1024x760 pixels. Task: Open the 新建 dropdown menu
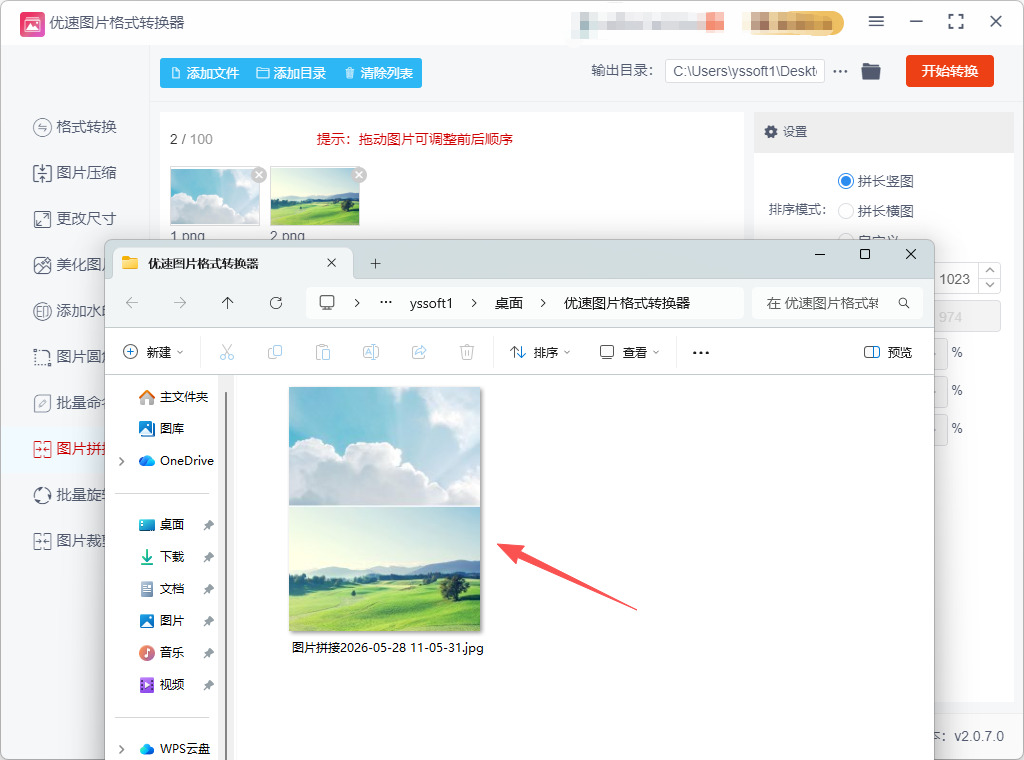tap(153, 353)
